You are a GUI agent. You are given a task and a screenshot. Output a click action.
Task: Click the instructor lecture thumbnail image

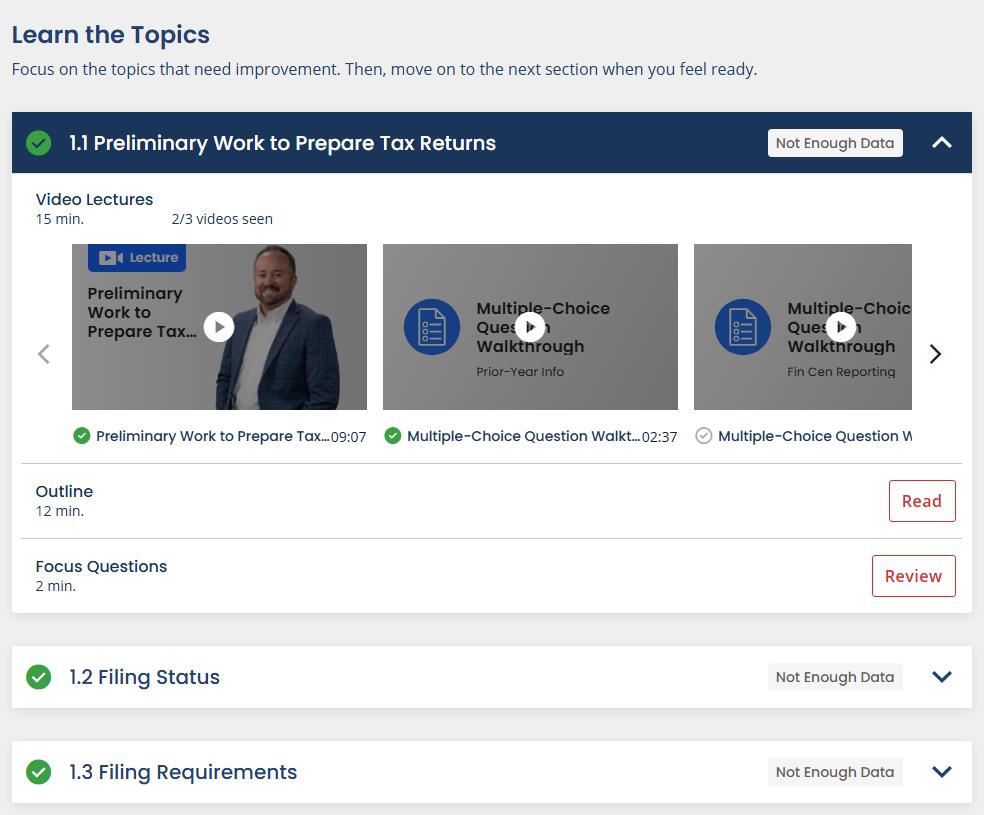(x=290, y=340)
